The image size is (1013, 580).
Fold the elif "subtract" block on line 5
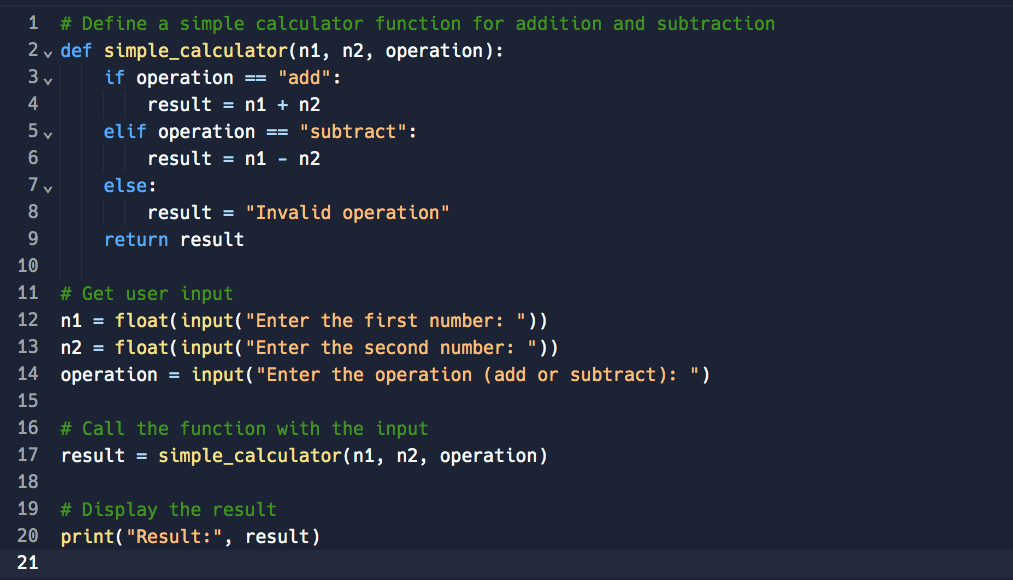47,132
